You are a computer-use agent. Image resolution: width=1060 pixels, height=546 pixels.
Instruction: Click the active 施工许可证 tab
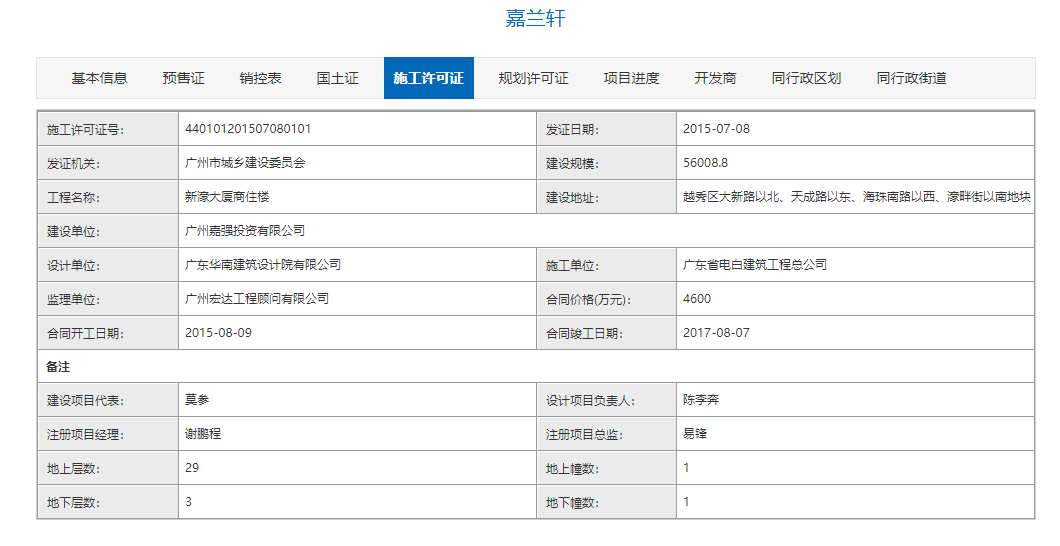429,78
